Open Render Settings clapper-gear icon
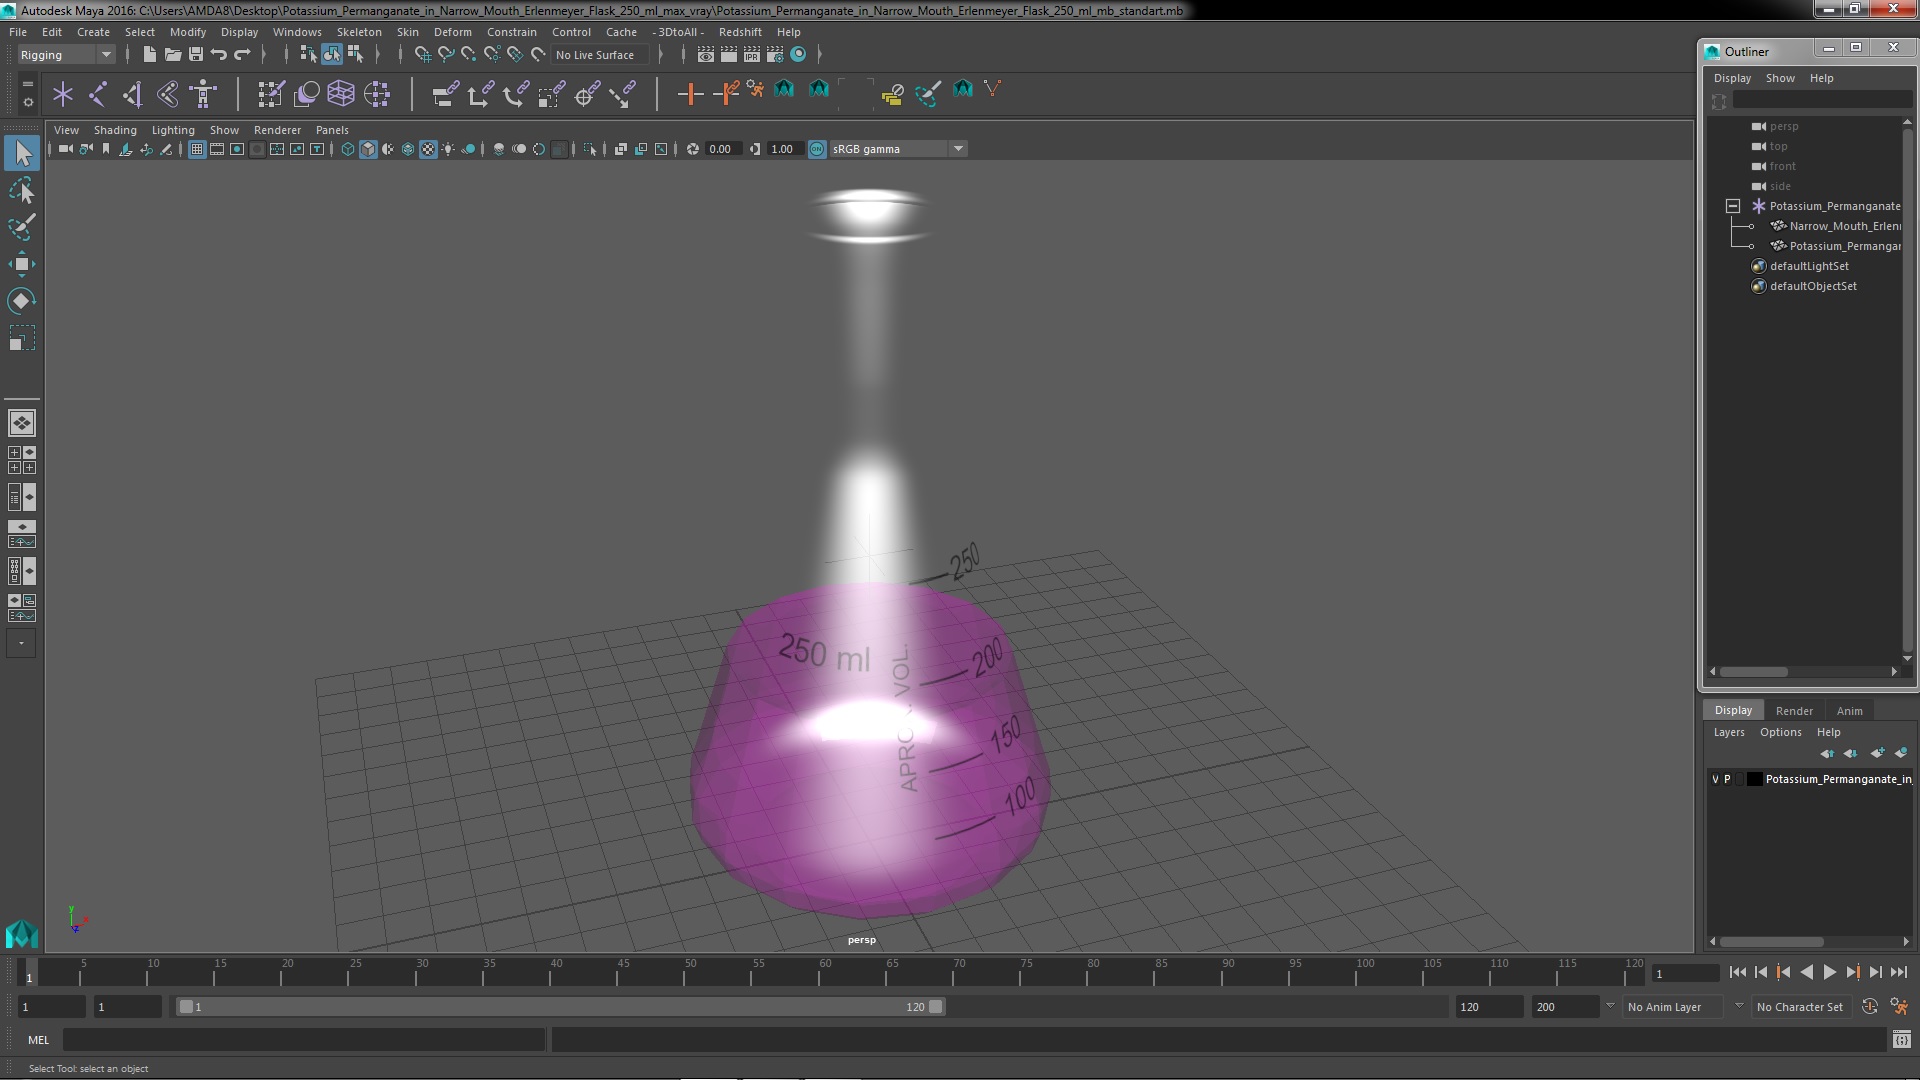Screen dimensions: 1920x1080 [775, 54]
